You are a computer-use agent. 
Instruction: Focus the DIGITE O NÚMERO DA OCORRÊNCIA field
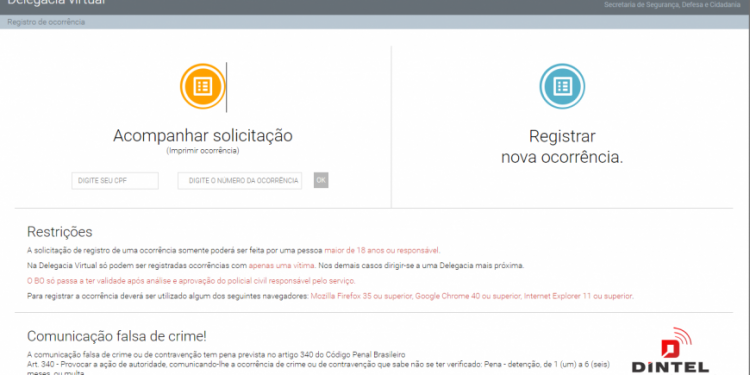click(240, 181)
